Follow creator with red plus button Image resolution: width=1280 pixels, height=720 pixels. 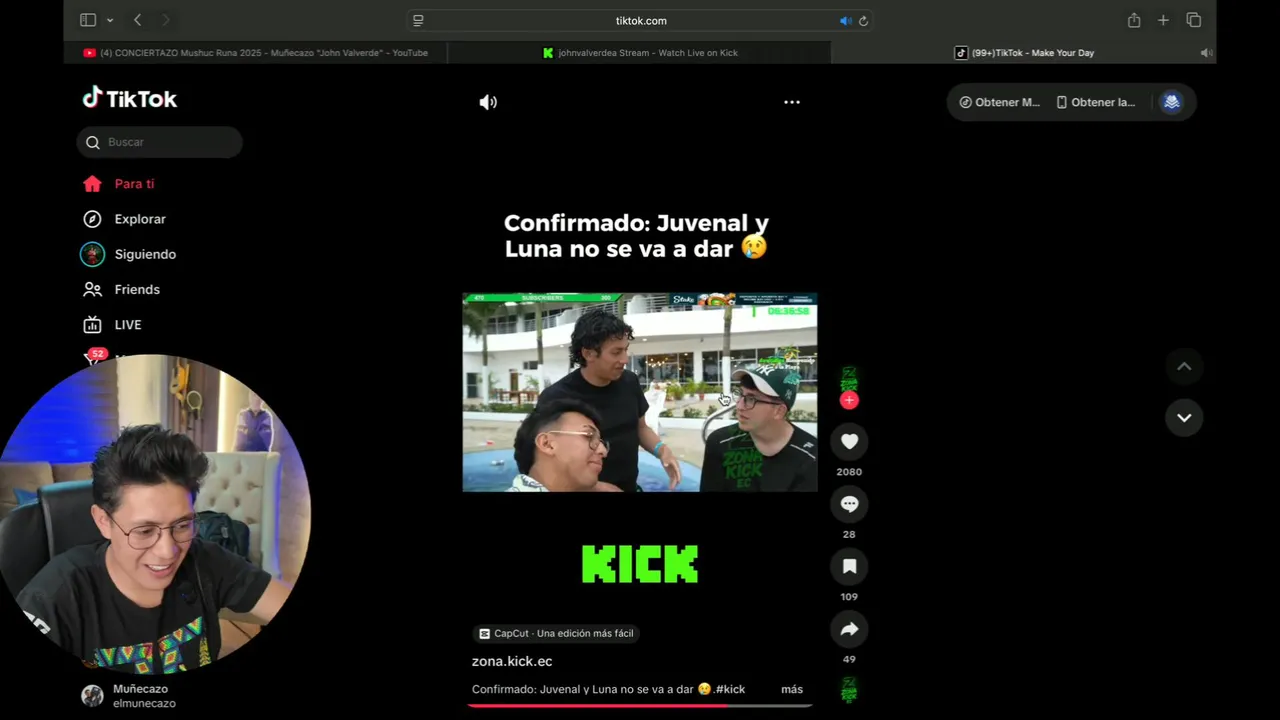tap(849, 400)
